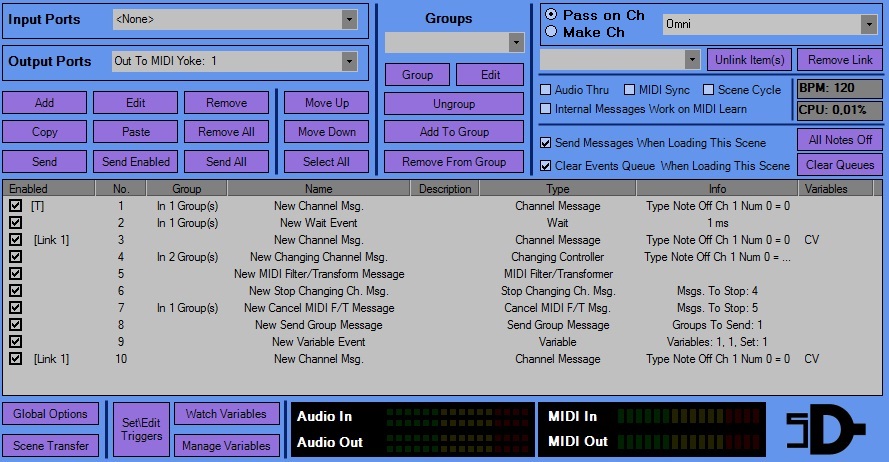This screenshot has height=462, width=889.
Task: Click the Edit button under Groups
Action: point(490,74)
